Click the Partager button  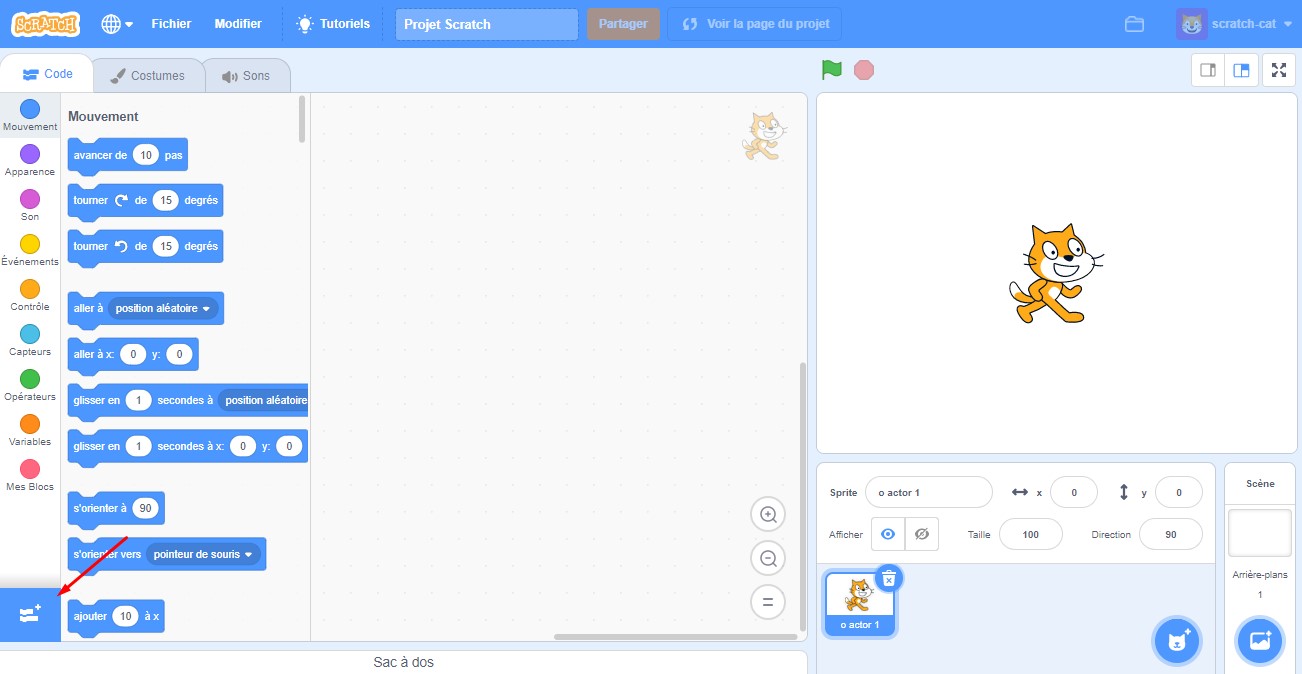click(x=622, y=24)
